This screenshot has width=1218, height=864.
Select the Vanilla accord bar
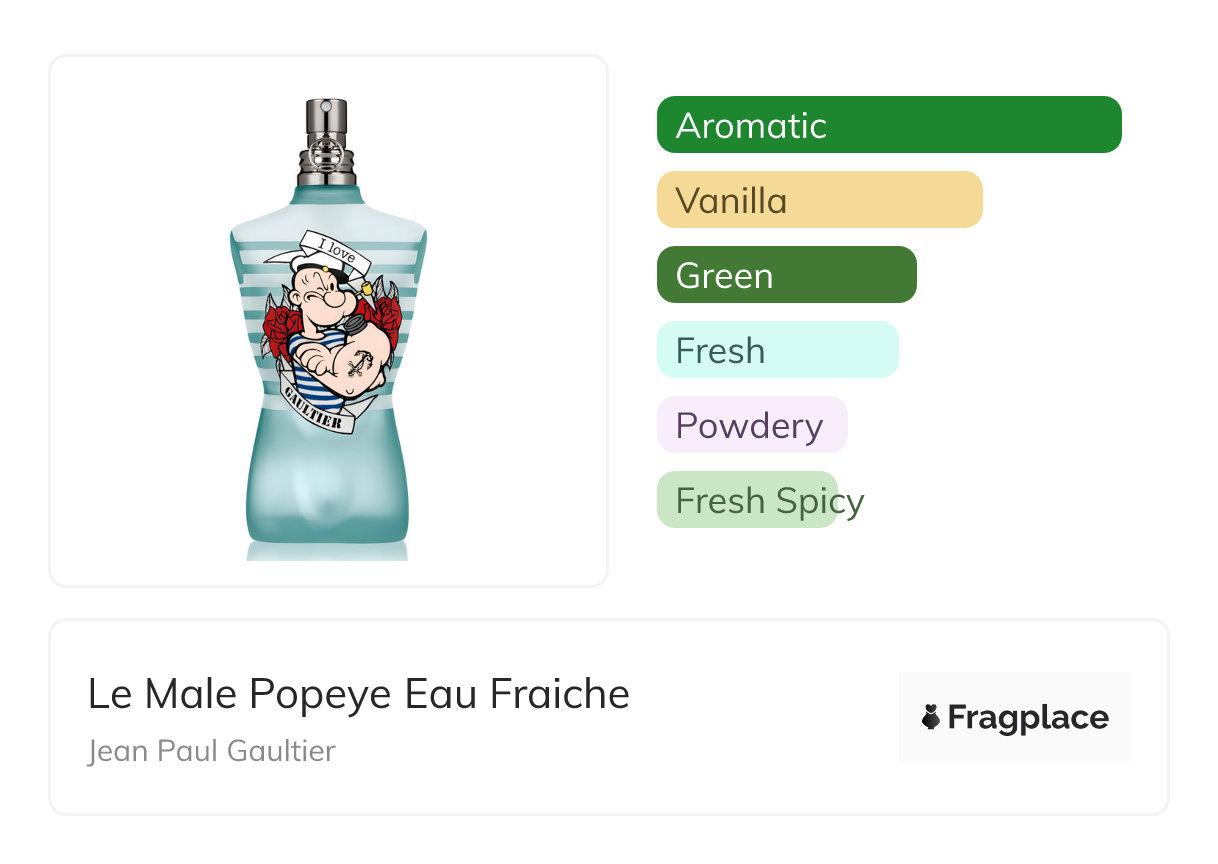(x=820, y=200)
